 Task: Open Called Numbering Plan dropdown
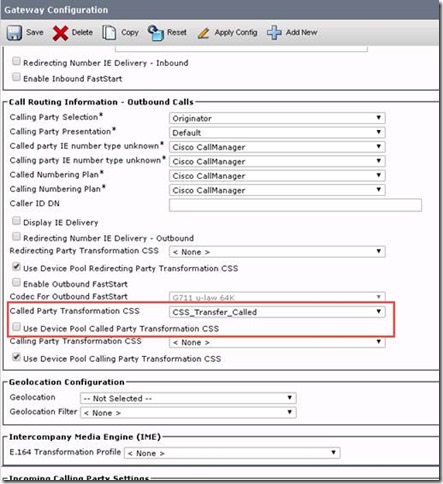pos(277,176)
